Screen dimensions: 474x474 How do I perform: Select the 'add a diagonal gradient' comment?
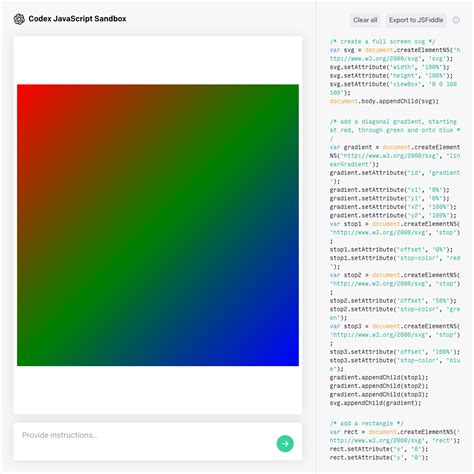click(x=395, y=130)
